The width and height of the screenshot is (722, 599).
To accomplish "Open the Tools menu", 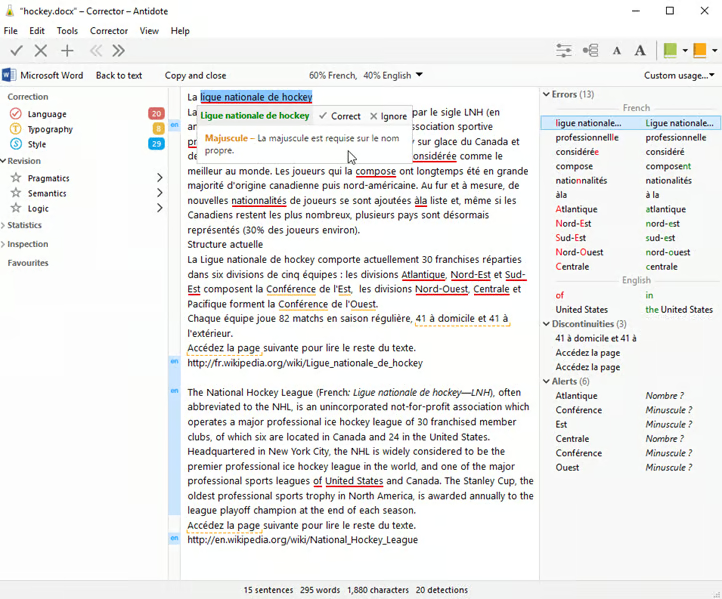I will pyautogui.click(x=67, y=31).
